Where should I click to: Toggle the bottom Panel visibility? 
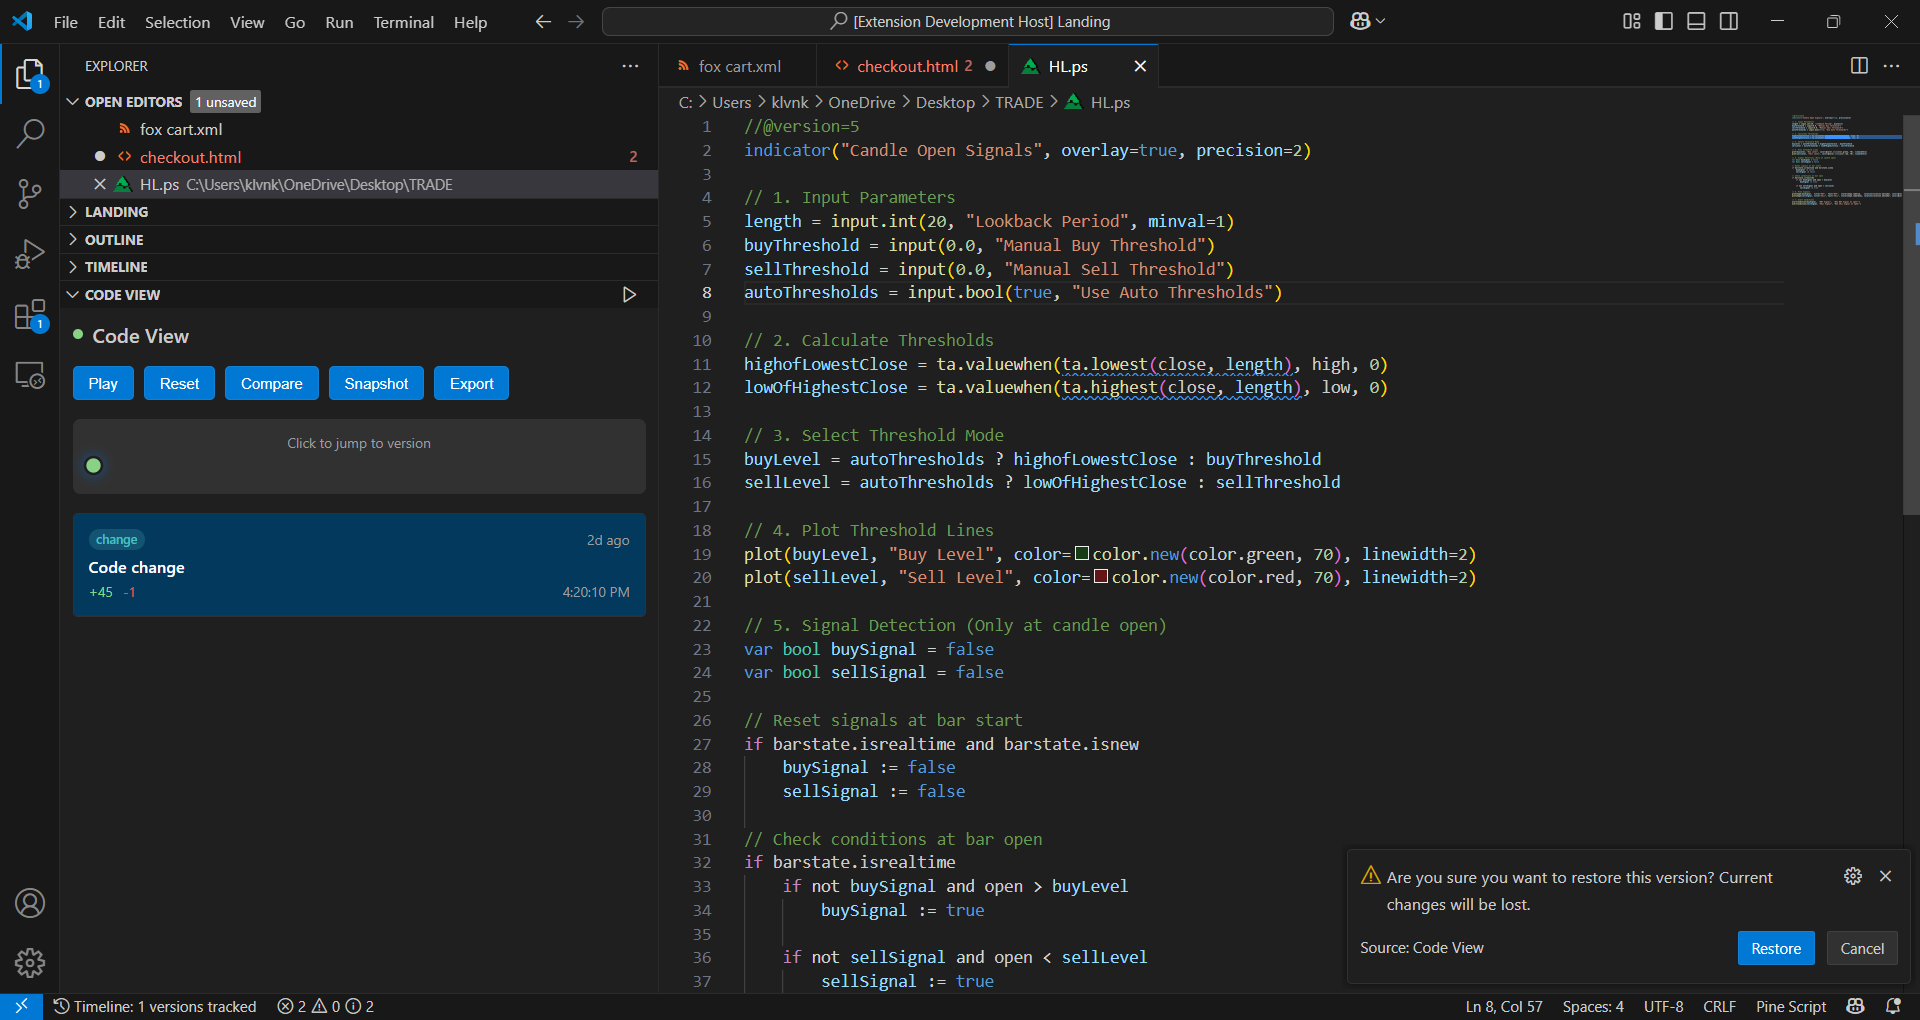pos(1696,21)
